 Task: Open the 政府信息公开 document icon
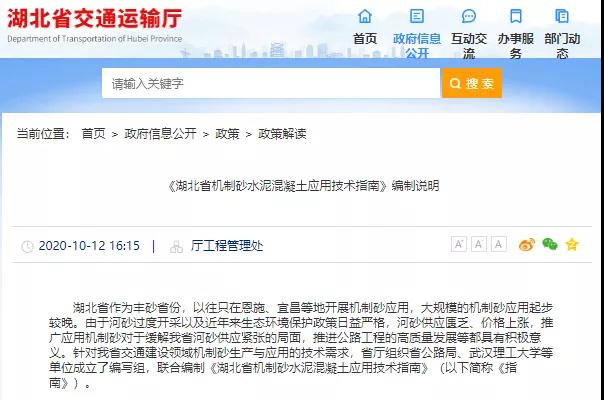click(415, 17)
